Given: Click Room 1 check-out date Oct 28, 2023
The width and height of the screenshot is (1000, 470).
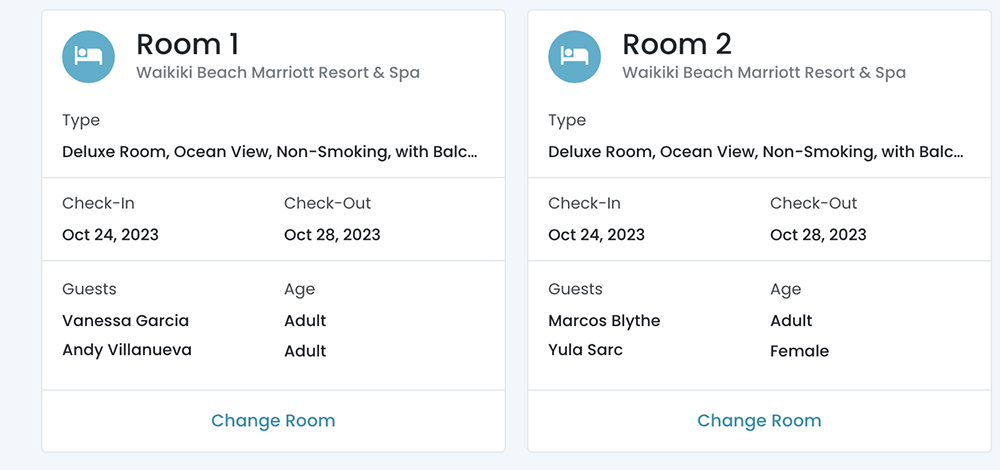Looking at the screenshot, I should [332, 235].
